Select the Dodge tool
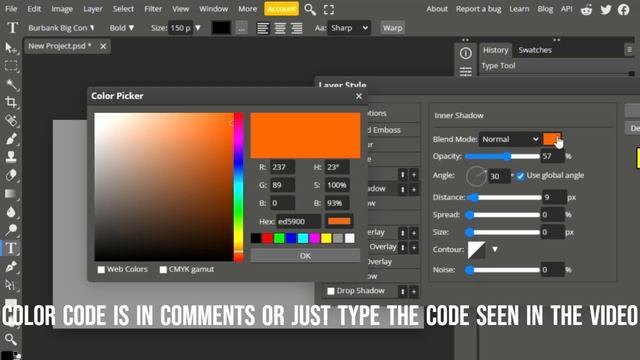This screenshot has width=640, height=360. (11, 230)
